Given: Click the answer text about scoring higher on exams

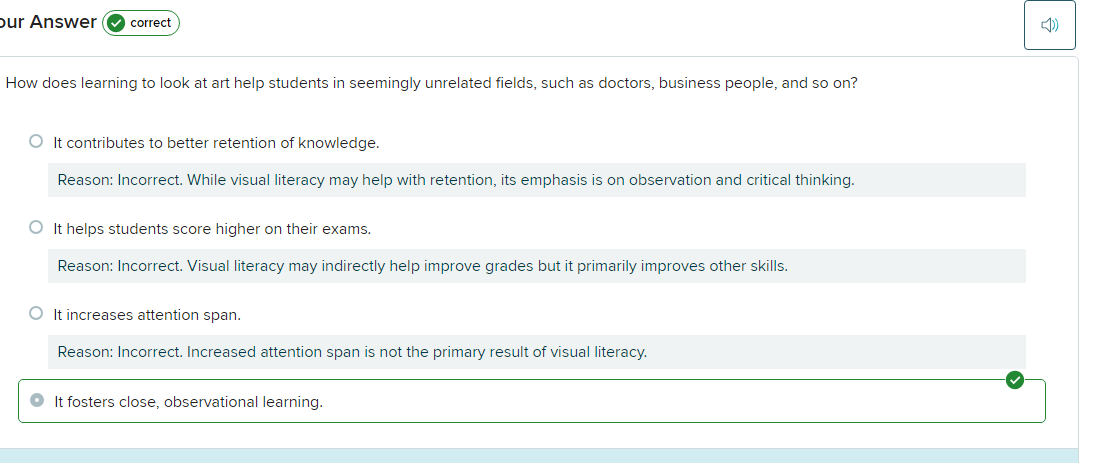Looking at the screenshot, I should [x=212, y=229].
